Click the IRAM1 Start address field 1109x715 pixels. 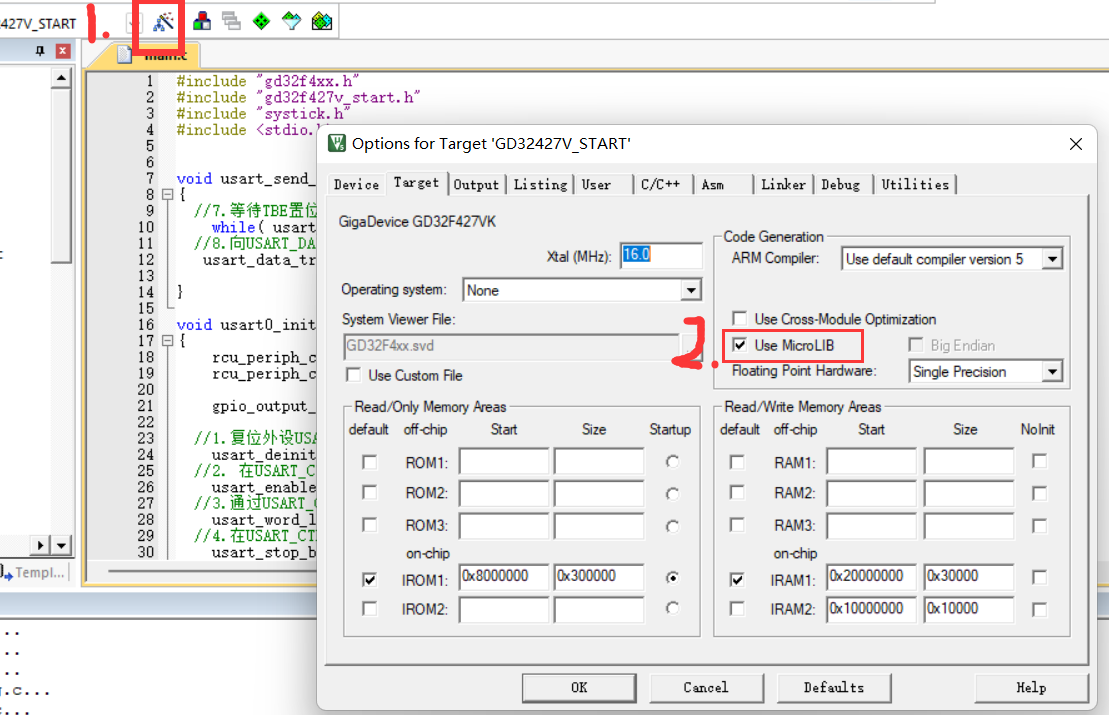coord(871,577)
